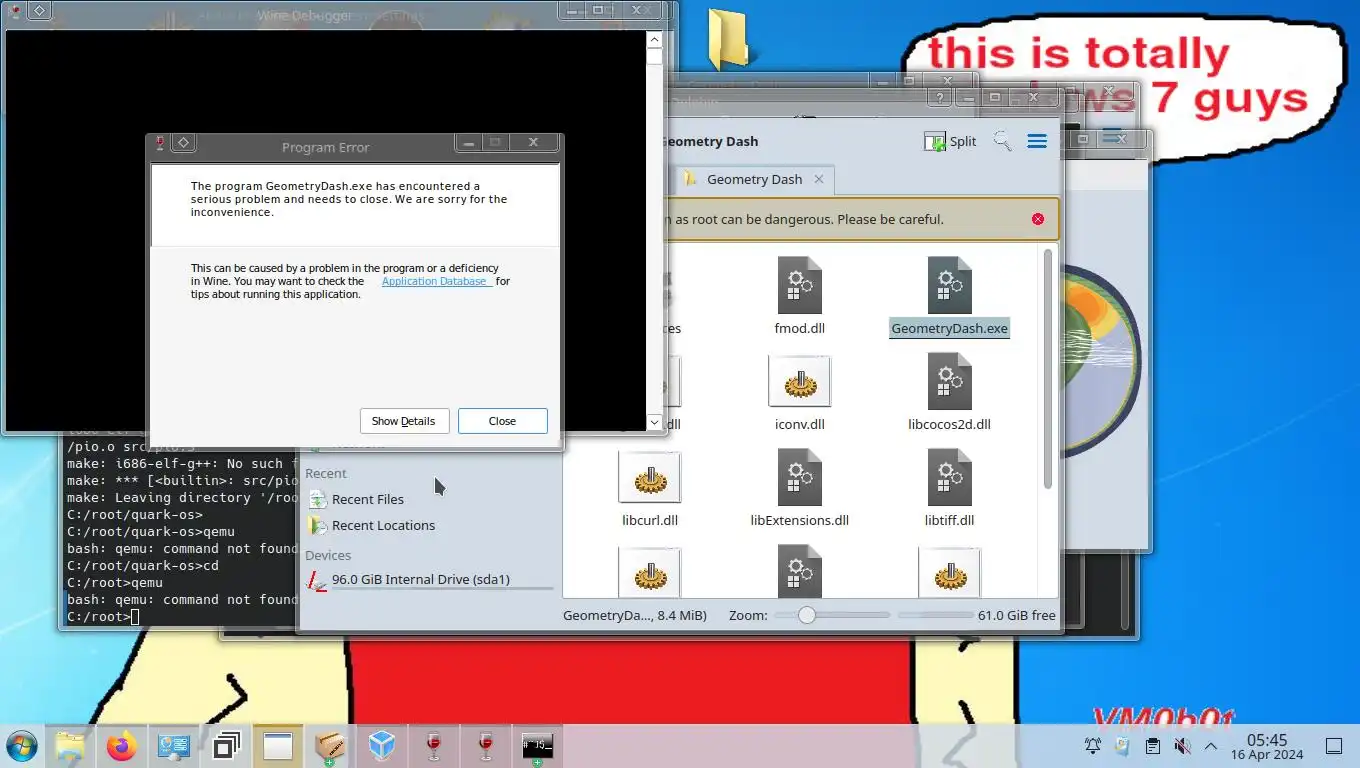The height and width of the screenshot is (768, 1360).
Task: Open system settings icon in taskbar
Action: coord(174,746)
